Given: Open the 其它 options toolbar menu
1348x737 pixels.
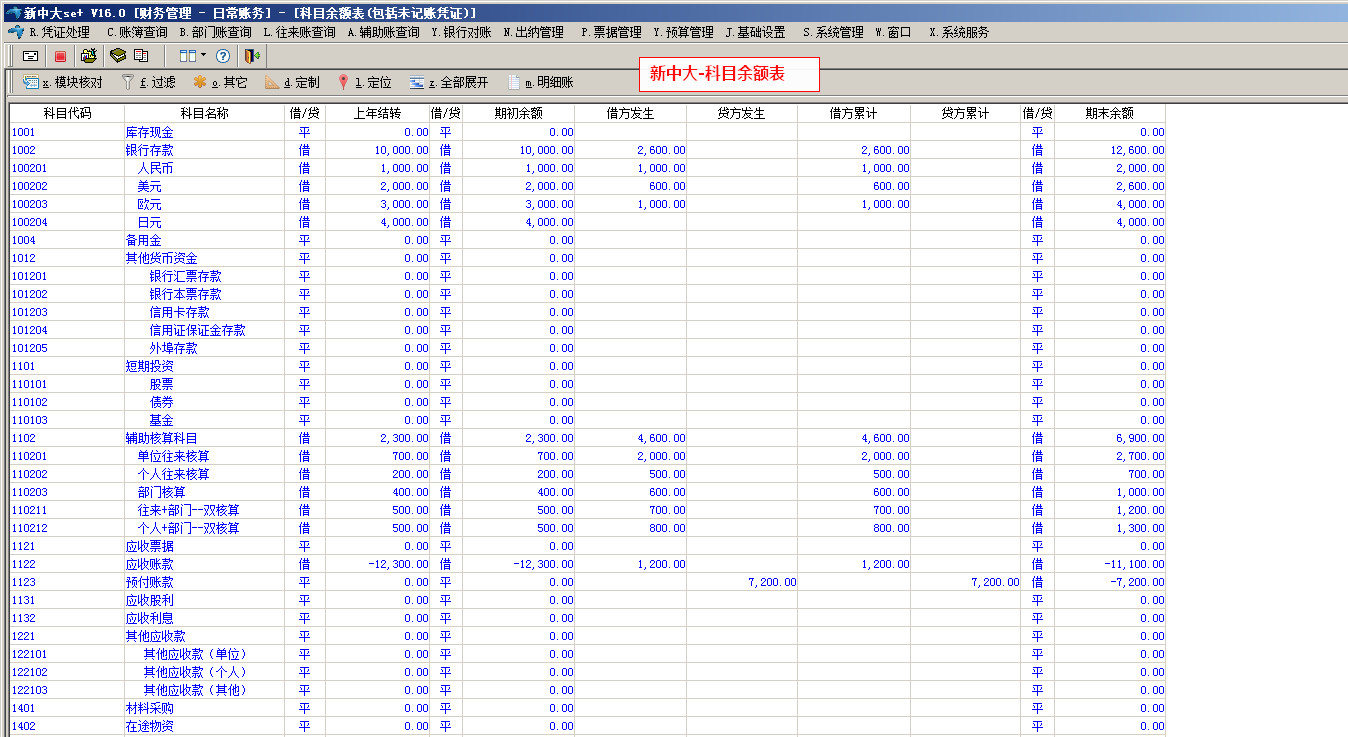Looking at the screenshot, I should coord(220,83).
